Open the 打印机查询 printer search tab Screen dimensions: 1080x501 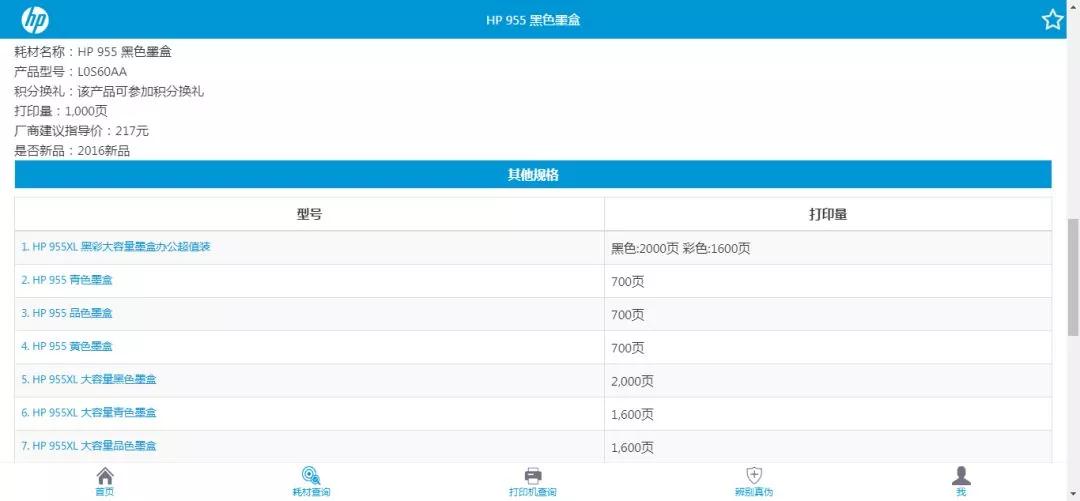coord(532,482)
